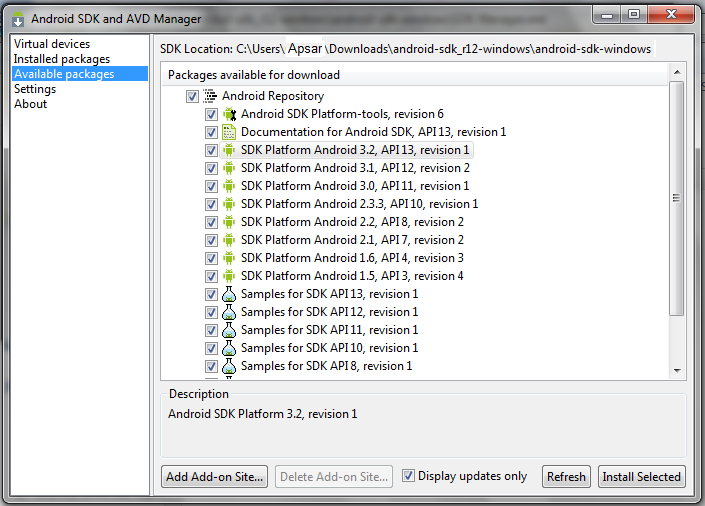Screen dimensions: 705x506
Task: Close the Android SDK and AVD Manager window
Action: tap(671, 15)
